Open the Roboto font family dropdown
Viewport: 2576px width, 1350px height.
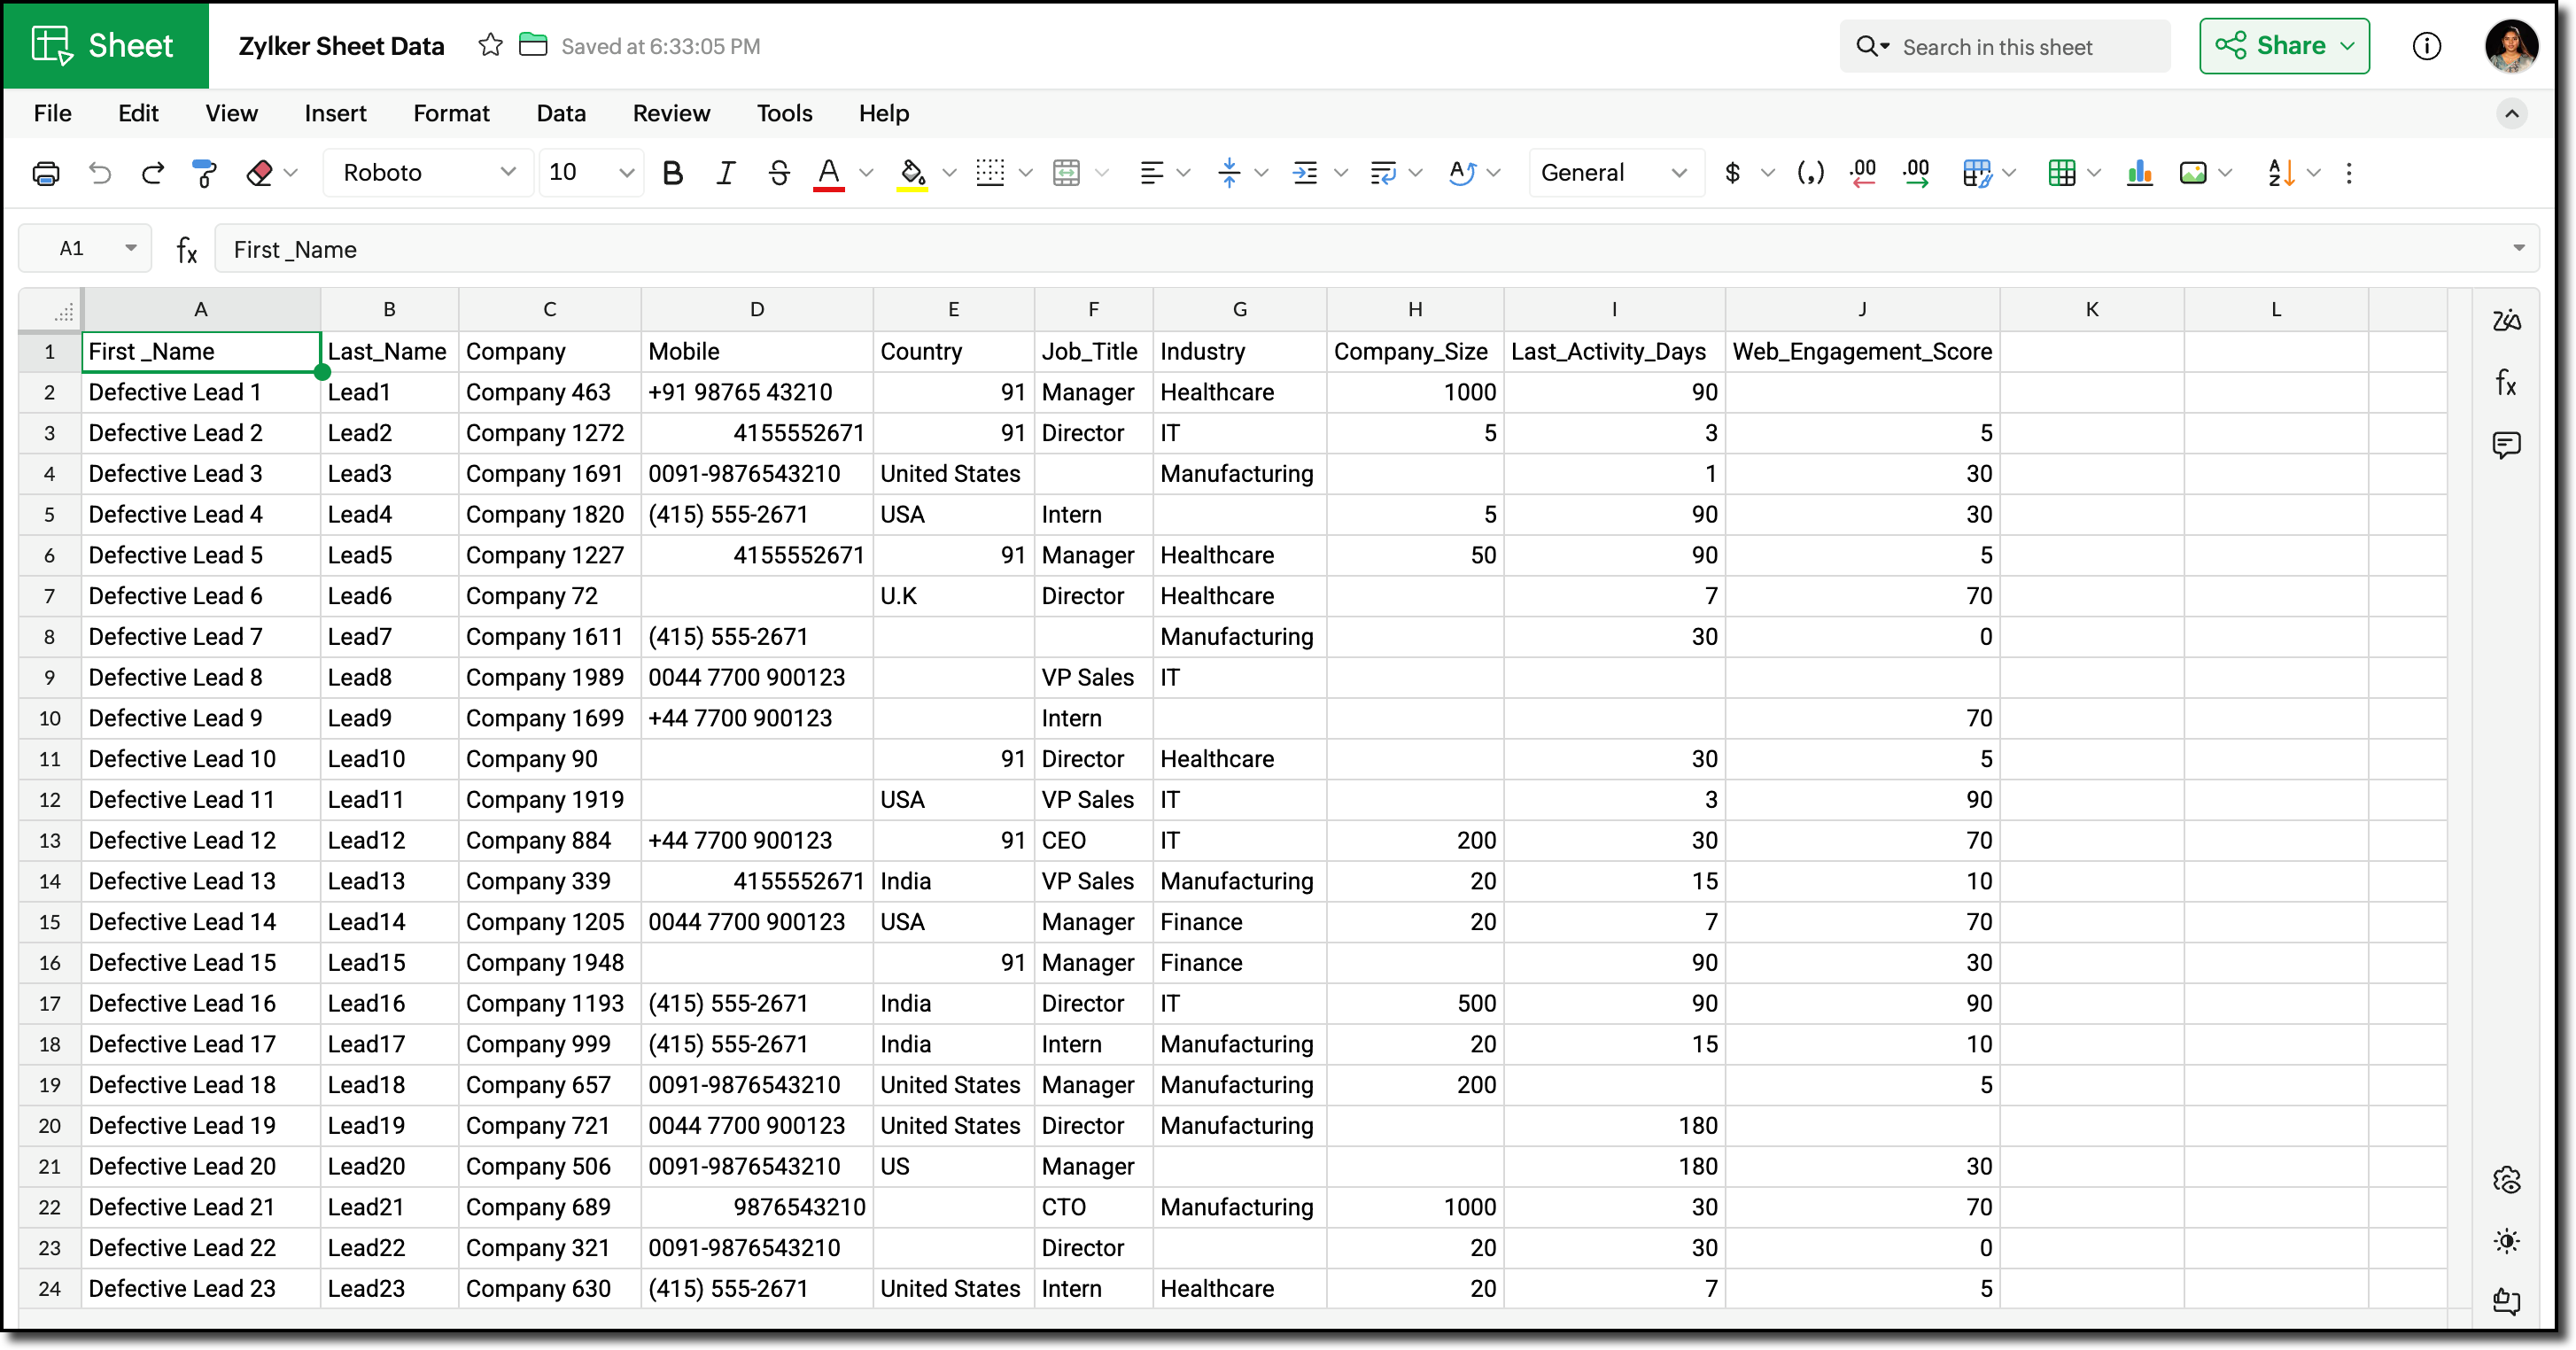[x=429, y=173]
